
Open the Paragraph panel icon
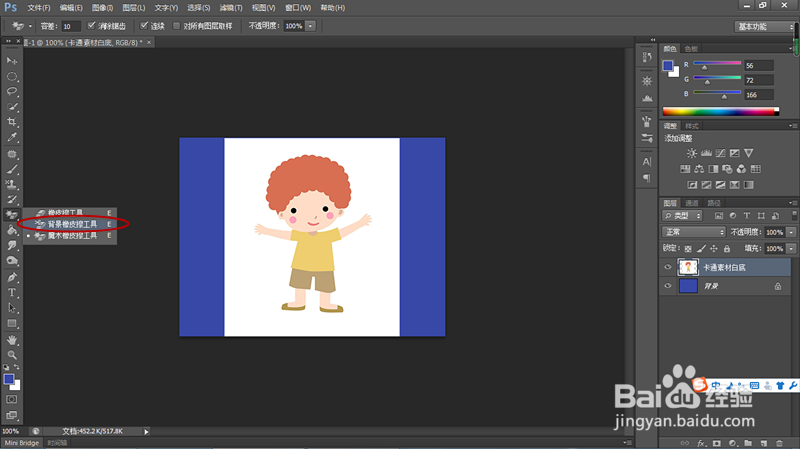tap(647, 178)
